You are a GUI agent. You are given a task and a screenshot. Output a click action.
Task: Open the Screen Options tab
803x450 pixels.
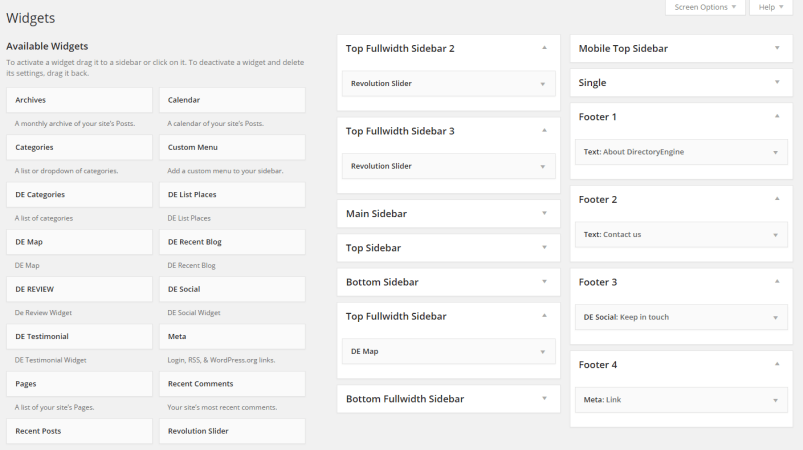tap(704, 7)
